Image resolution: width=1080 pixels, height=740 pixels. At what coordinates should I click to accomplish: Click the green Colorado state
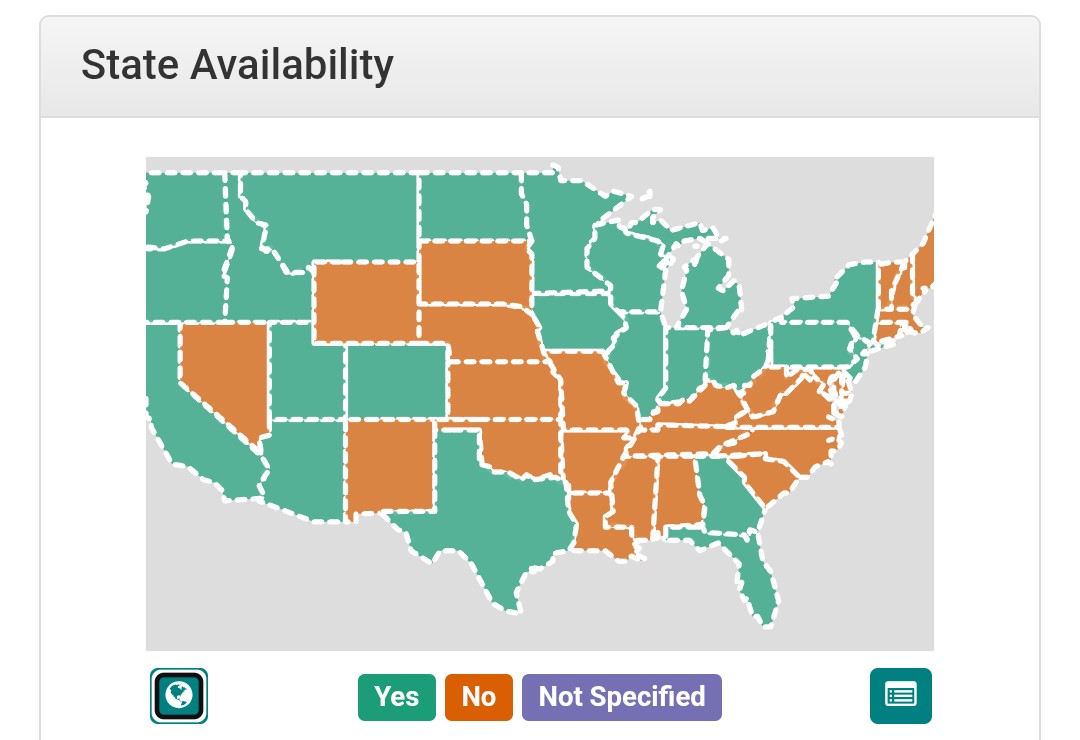397,380
